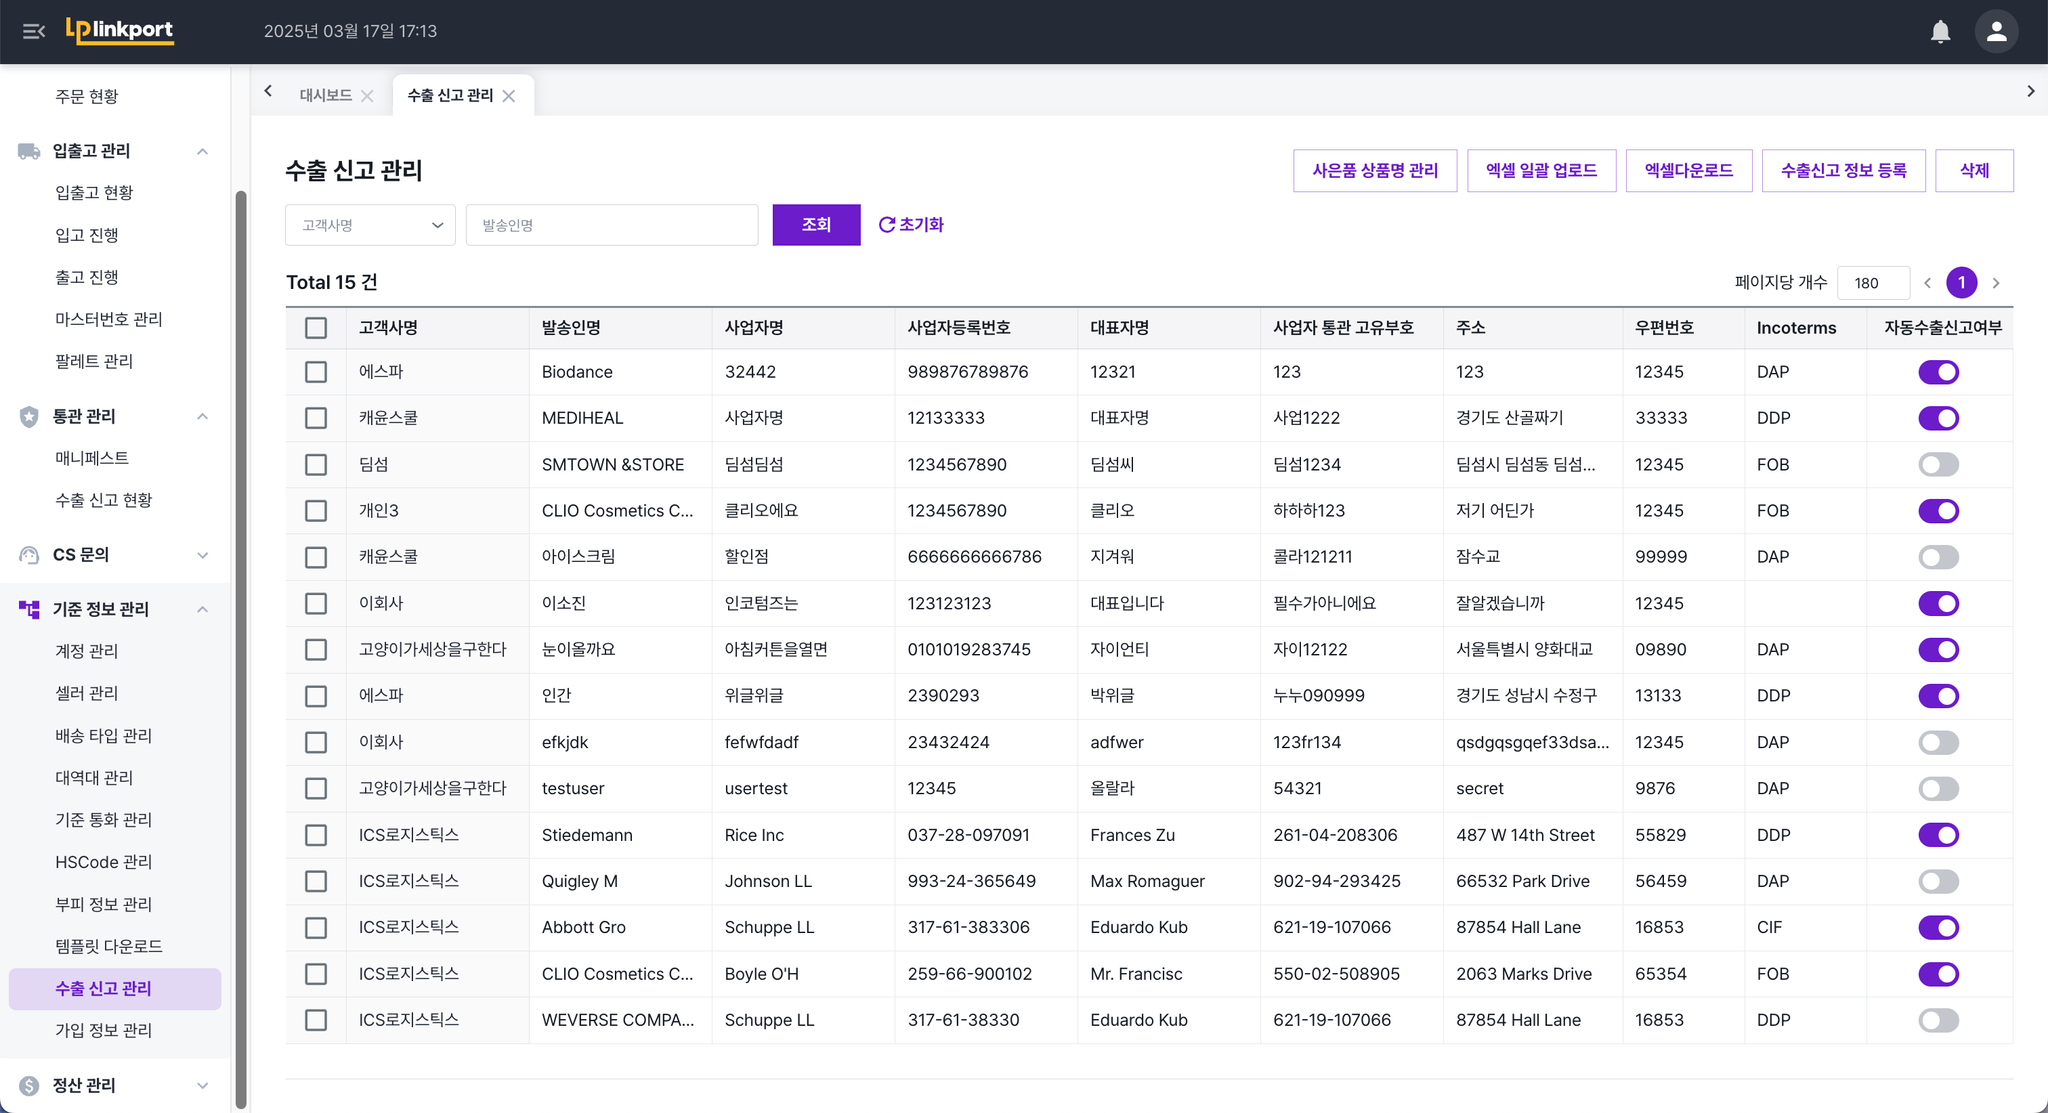
Task: Open 가입 정보 관리 menu item
Action: coord(104,1030)
